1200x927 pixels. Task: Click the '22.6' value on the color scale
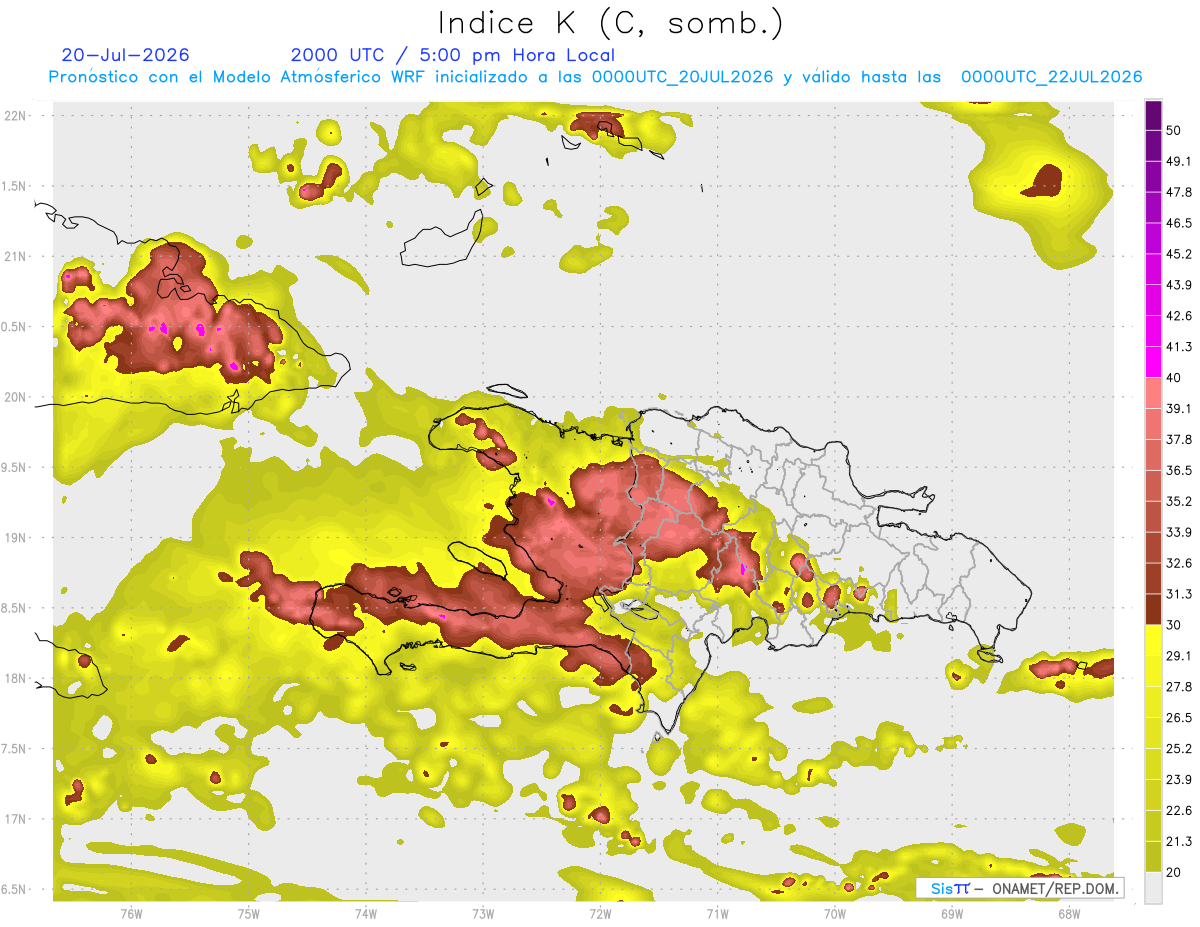[1179, 811]
